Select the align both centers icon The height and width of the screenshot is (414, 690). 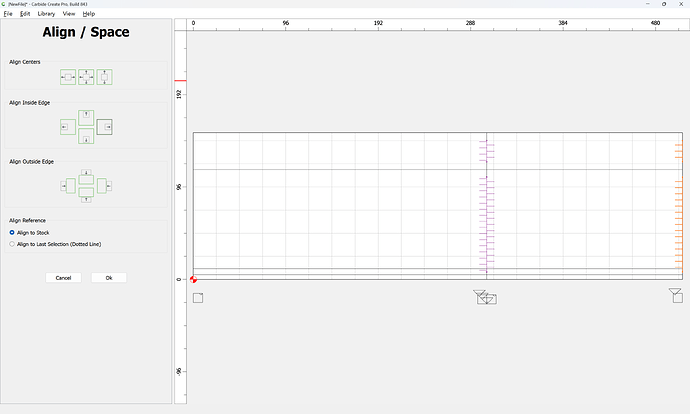tap(86, 77)
